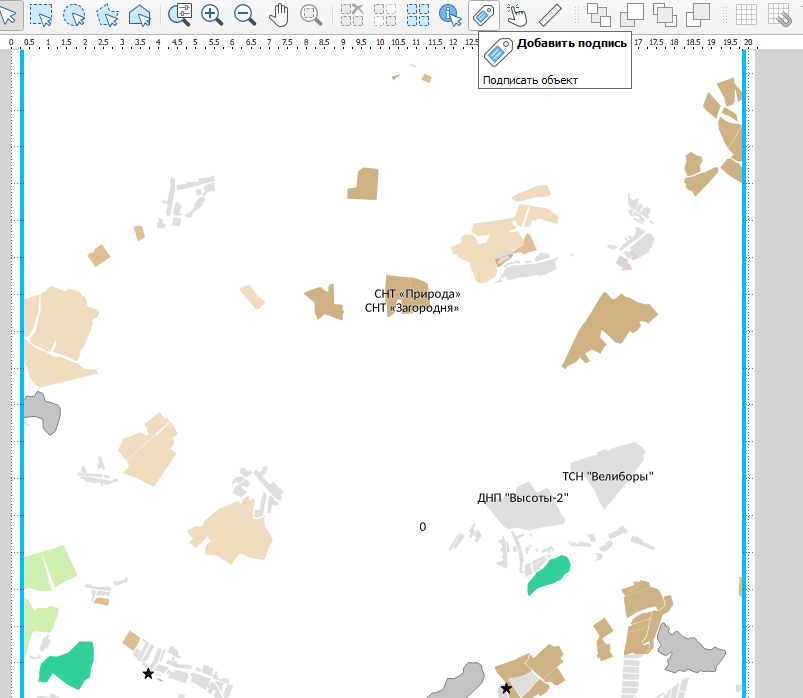The image size is (803, 698).
Task: Activate the pan hand tool
Action: [279, 14]
